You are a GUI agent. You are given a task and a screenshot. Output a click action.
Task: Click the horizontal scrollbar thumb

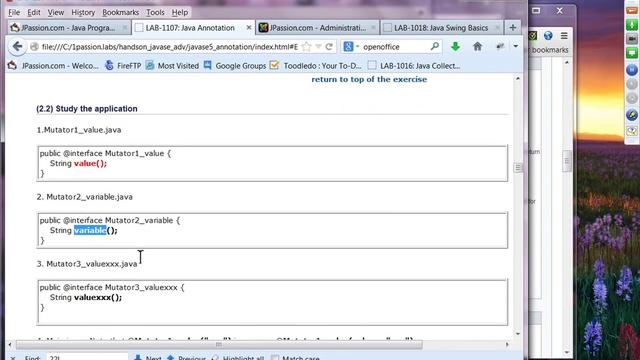(219, 345)
